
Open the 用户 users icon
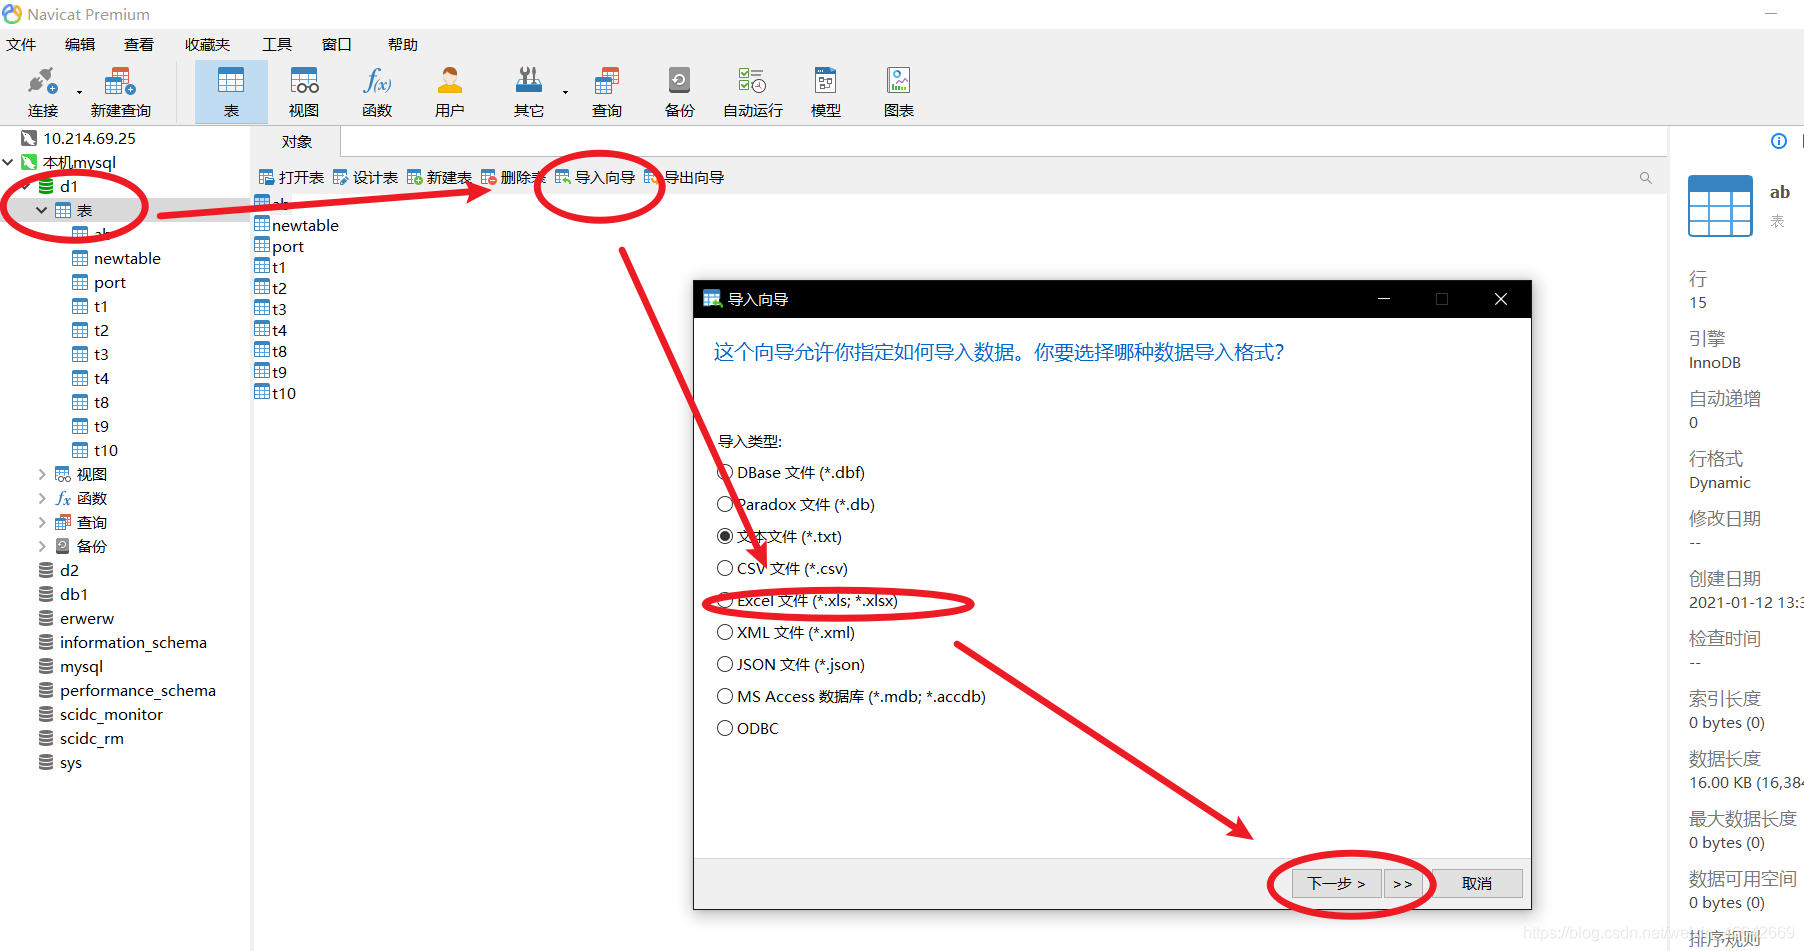(450, 92)
